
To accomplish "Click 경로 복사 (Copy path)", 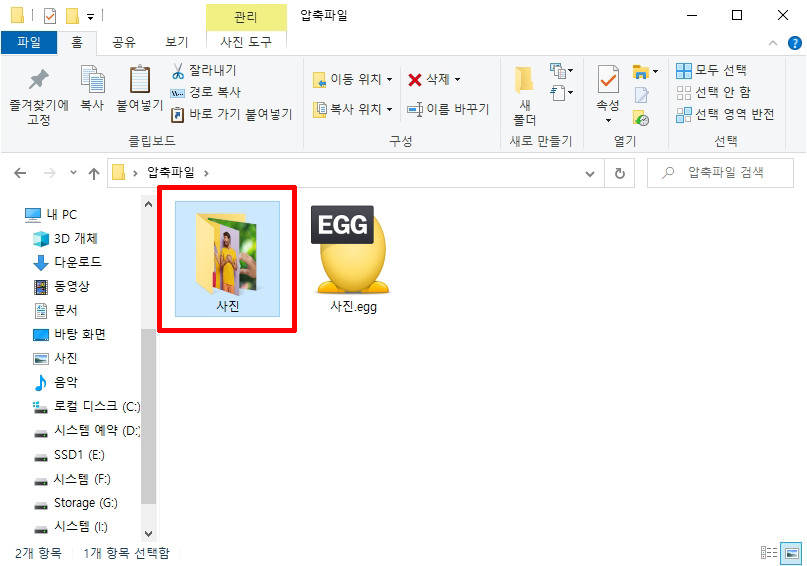I will 206,92.
